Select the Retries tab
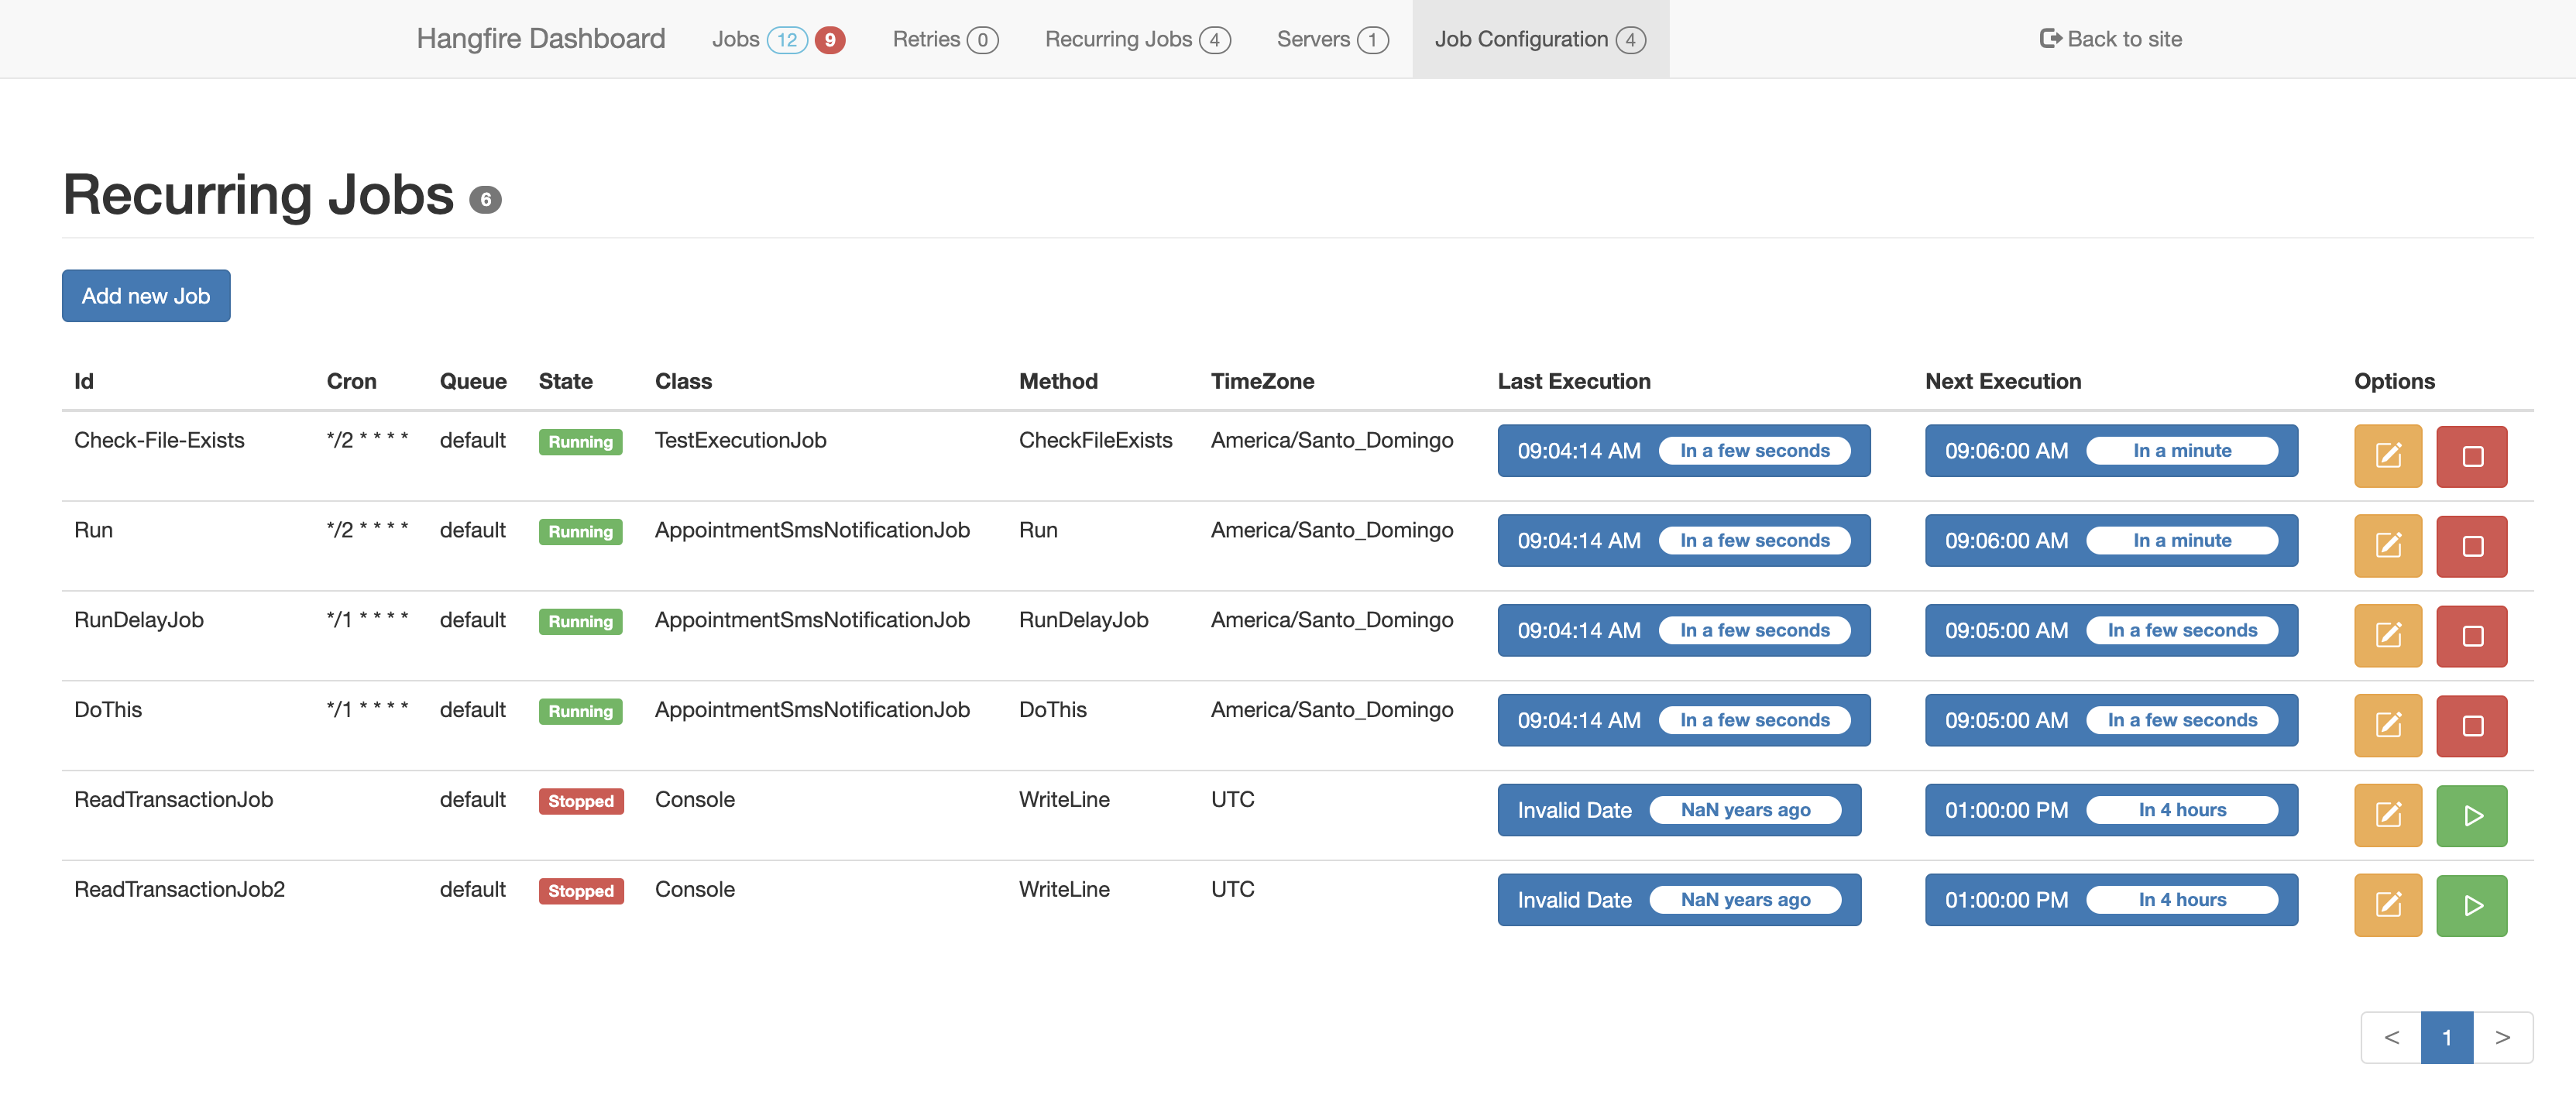The image size is (2576, 1095). pos(945,38)
